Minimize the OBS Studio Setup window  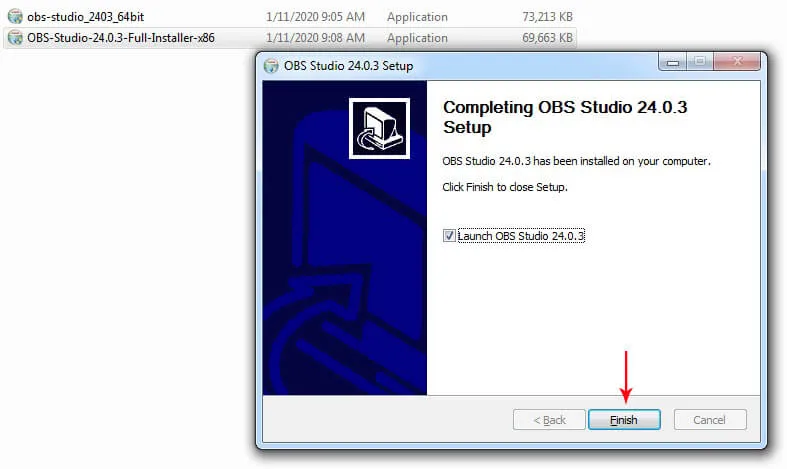(673, 62)
